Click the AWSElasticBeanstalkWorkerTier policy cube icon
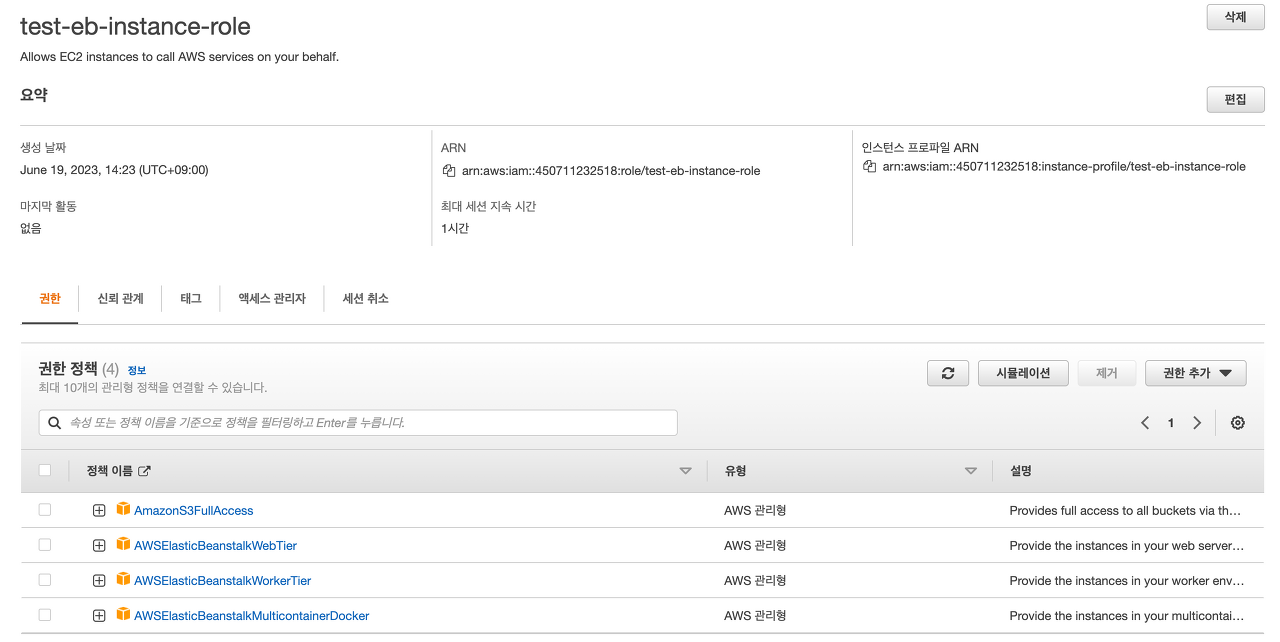Image resolution: width=1280 pixels, height=642 pixels. click(x=124, y=579)
